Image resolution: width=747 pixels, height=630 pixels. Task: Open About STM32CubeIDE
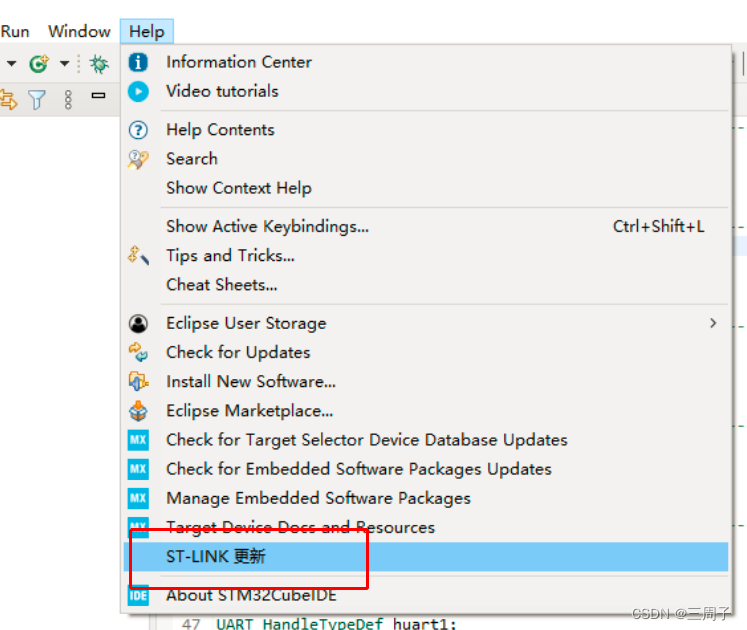click(426, 595)
